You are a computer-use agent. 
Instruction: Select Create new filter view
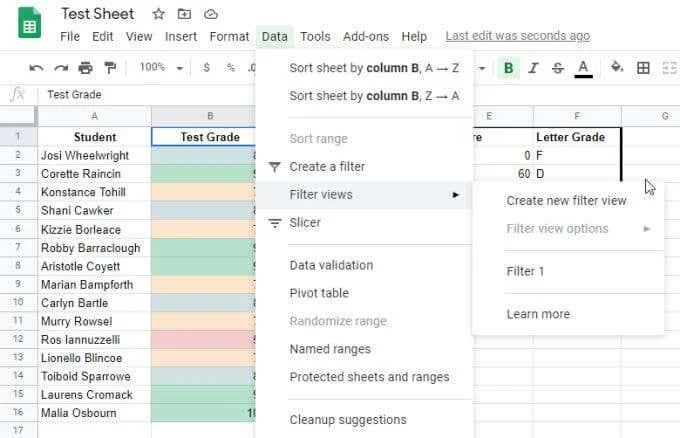[x=566, y=201]
